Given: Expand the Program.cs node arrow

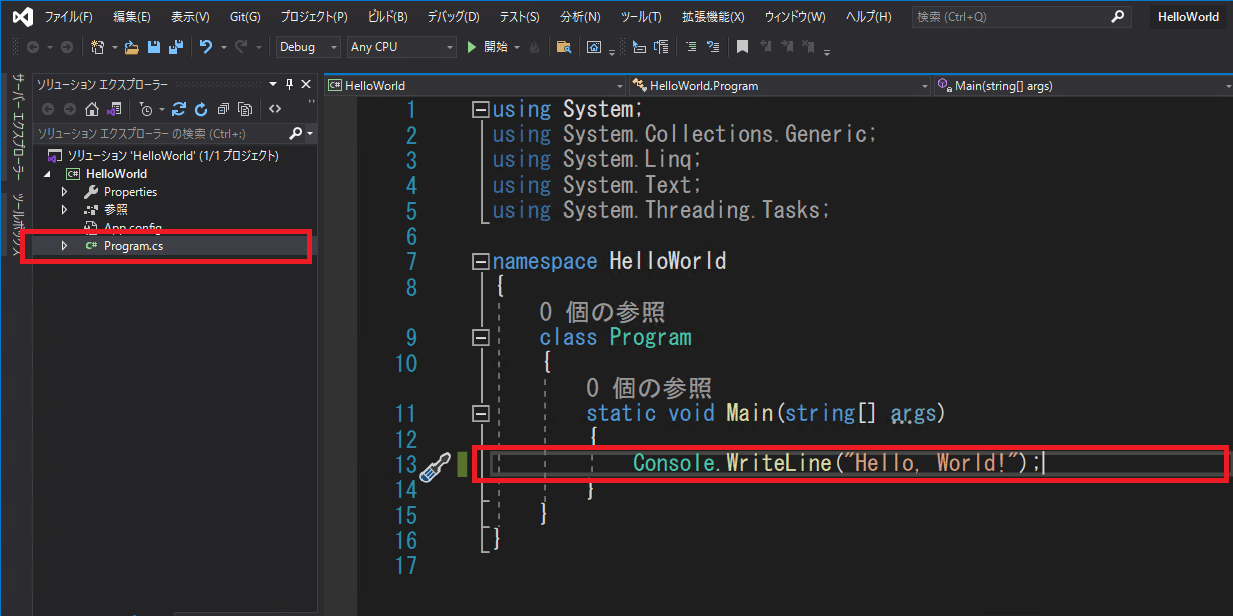Looking at the screenshot, I should click(64, 246).
